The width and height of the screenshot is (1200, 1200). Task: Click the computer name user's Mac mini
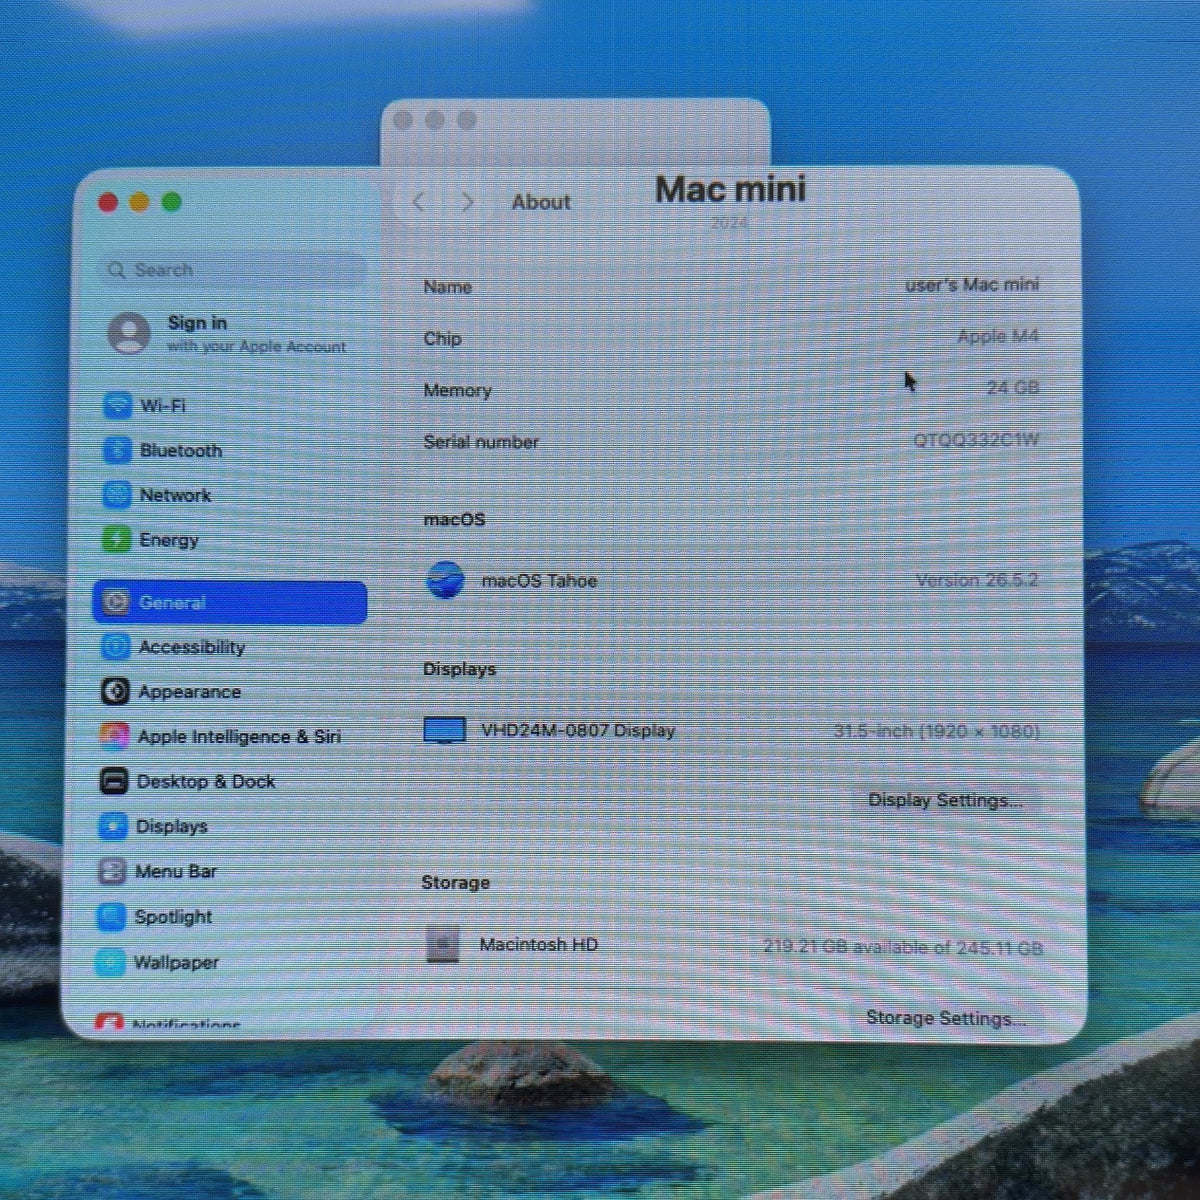[972, 285]
